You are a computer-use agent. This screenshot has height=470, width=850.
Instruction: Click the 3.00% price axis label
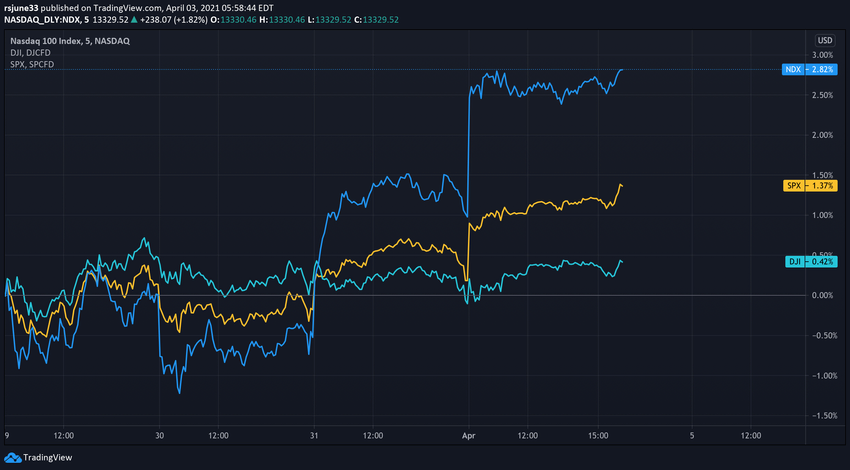[822, 55]
